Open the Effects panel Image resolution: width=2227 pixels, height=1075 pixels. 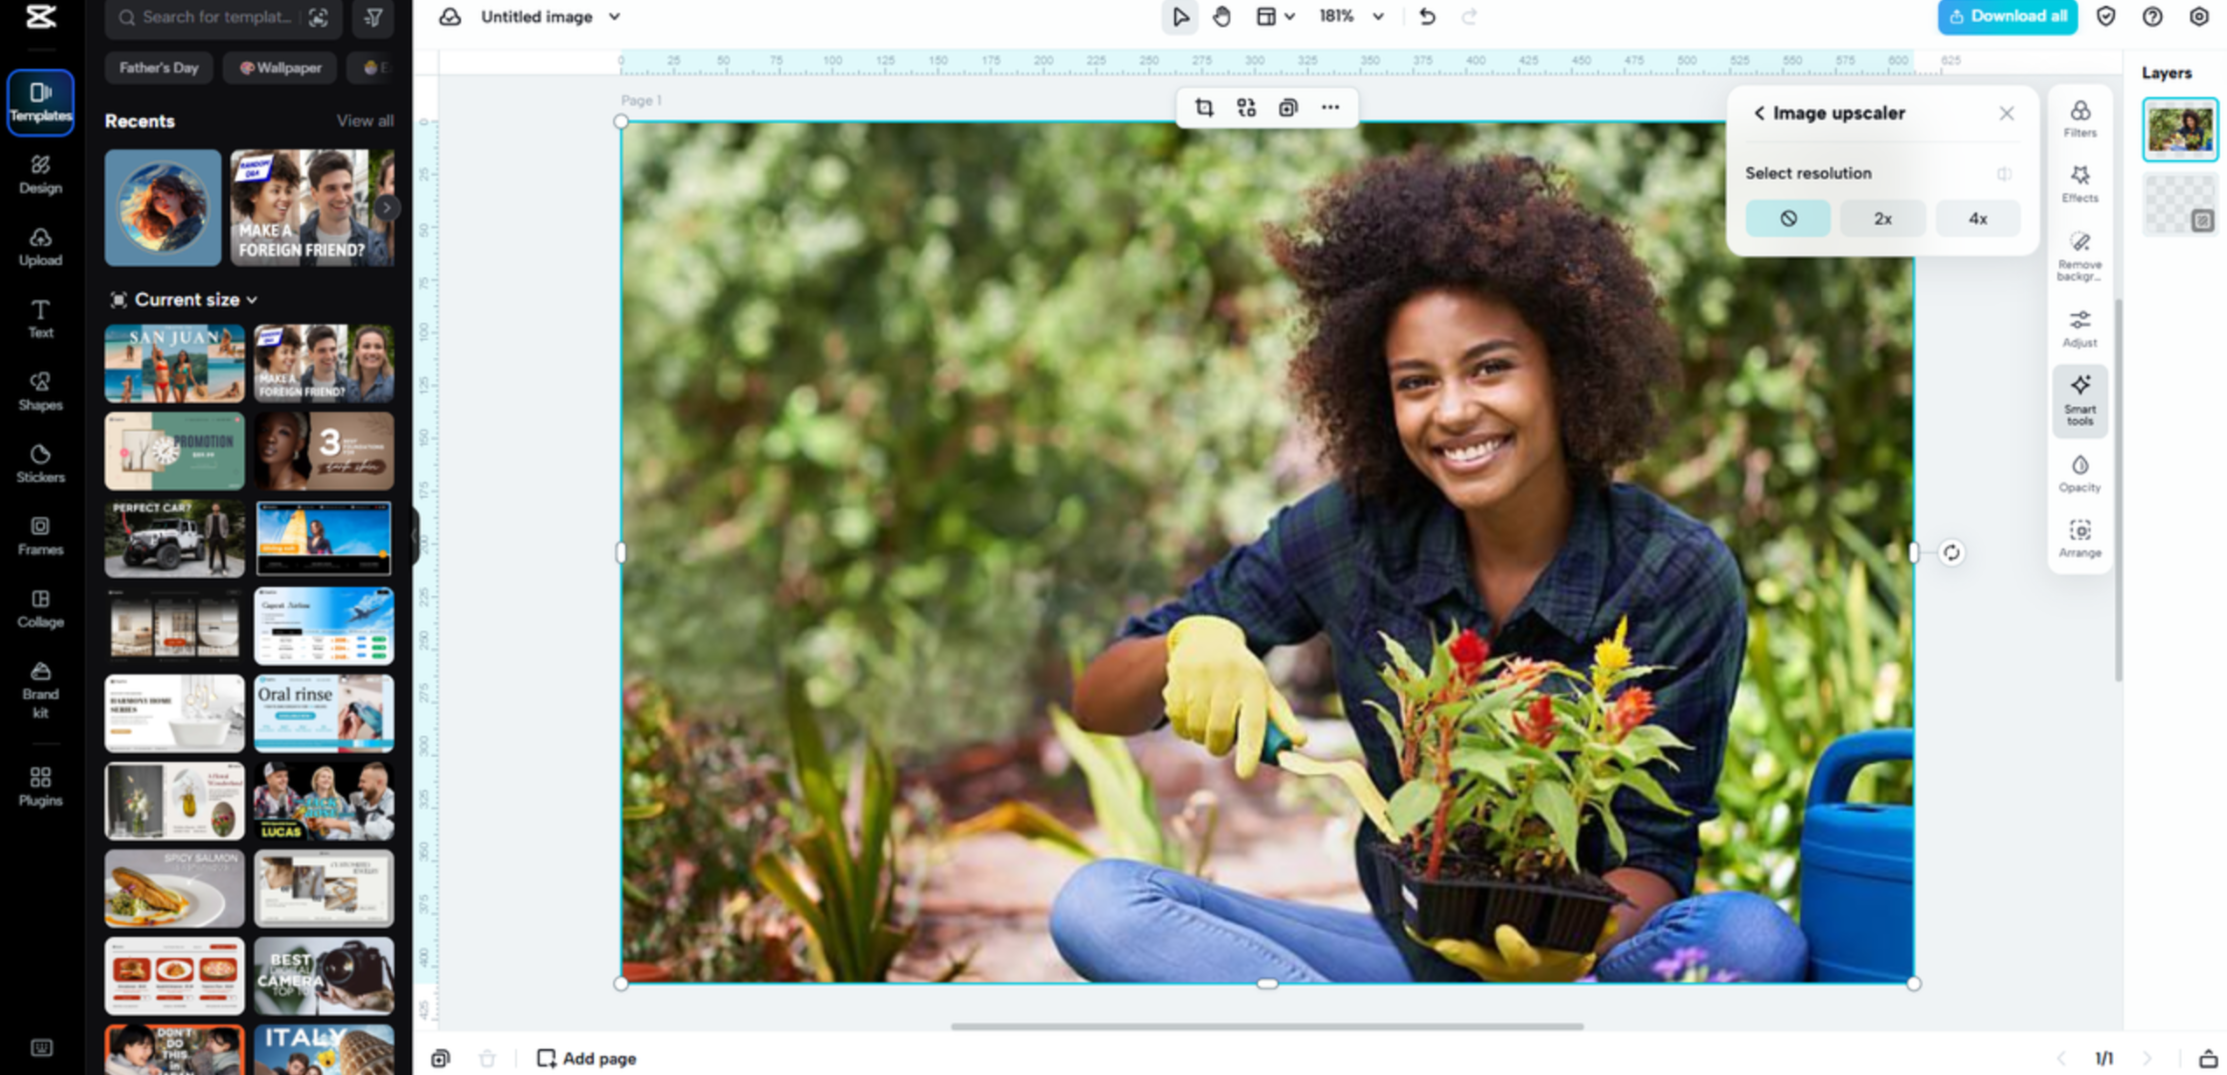pos(2081,182)
